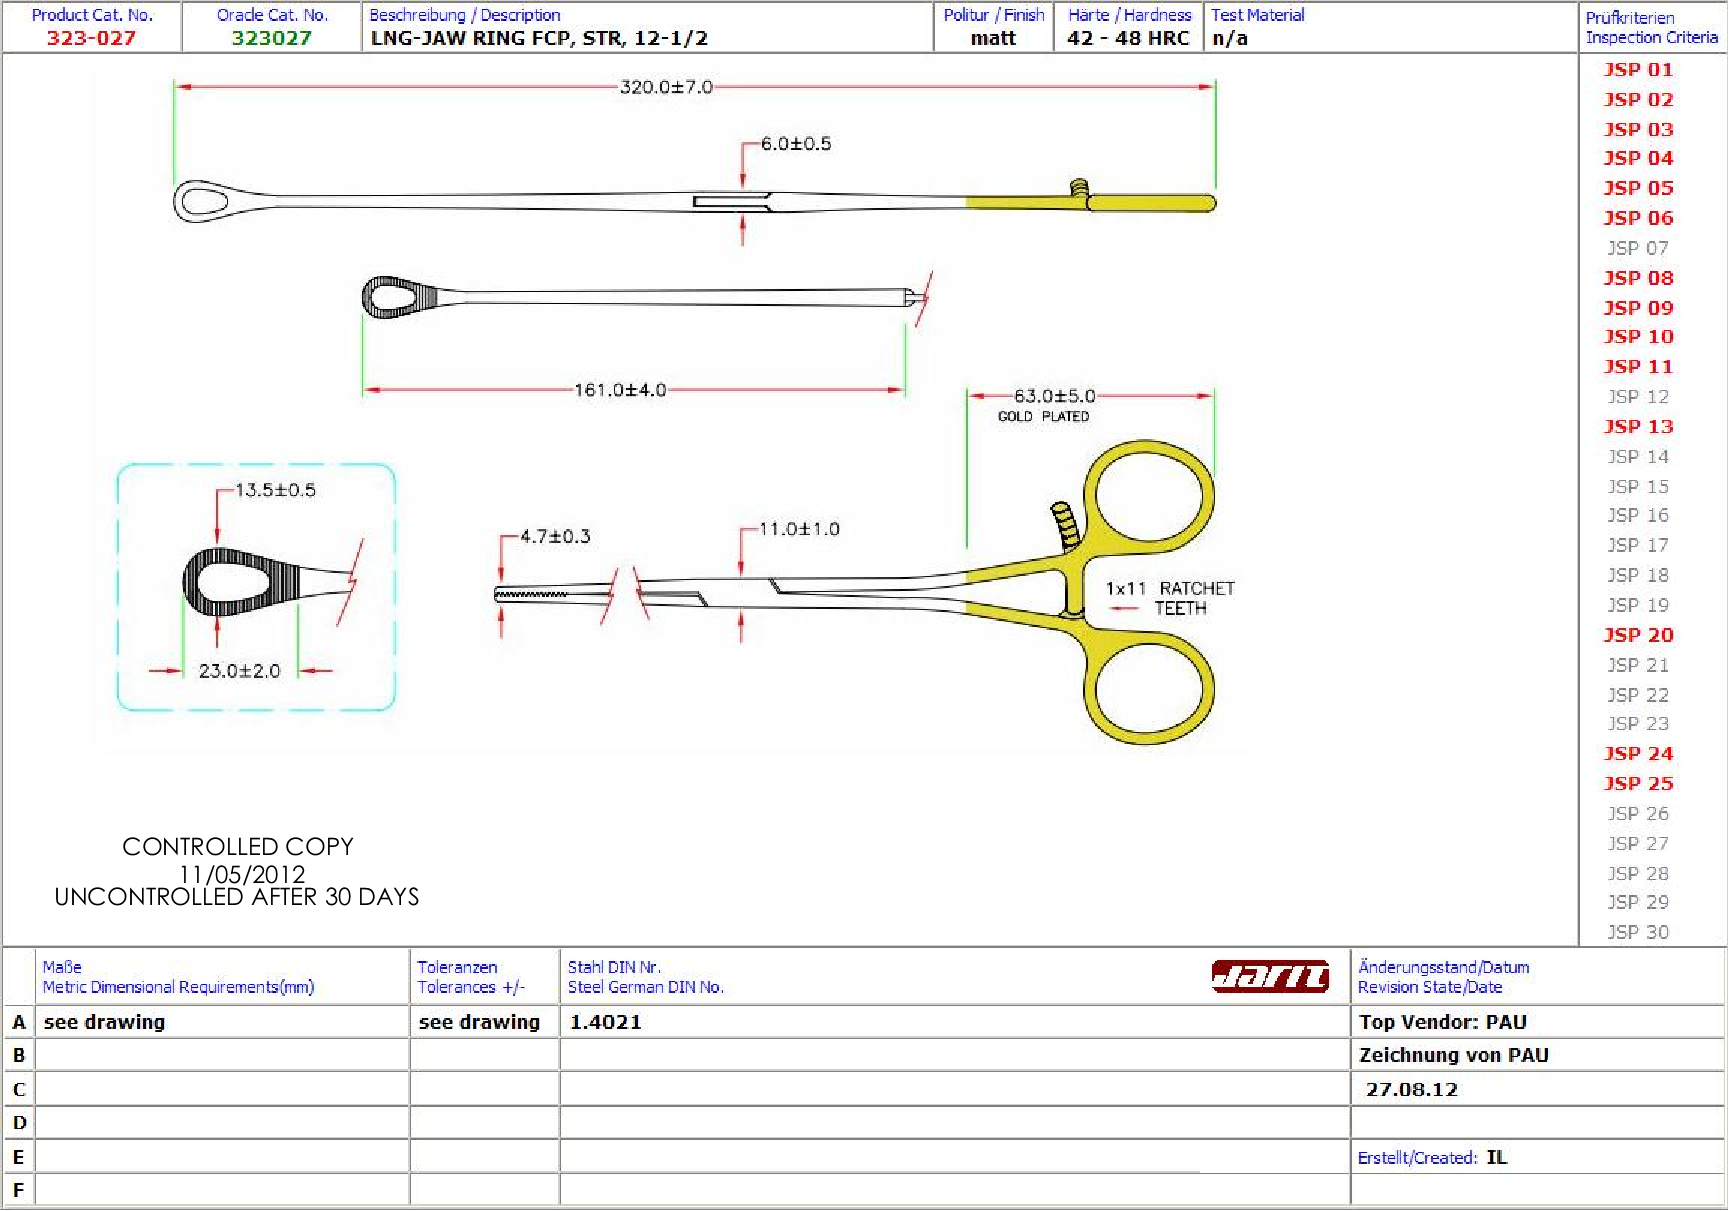The height and width of the screenshot is (1211, 1730).
Task: Select the jaw detail view in dashed box
Action: click(x=256, y=587)
